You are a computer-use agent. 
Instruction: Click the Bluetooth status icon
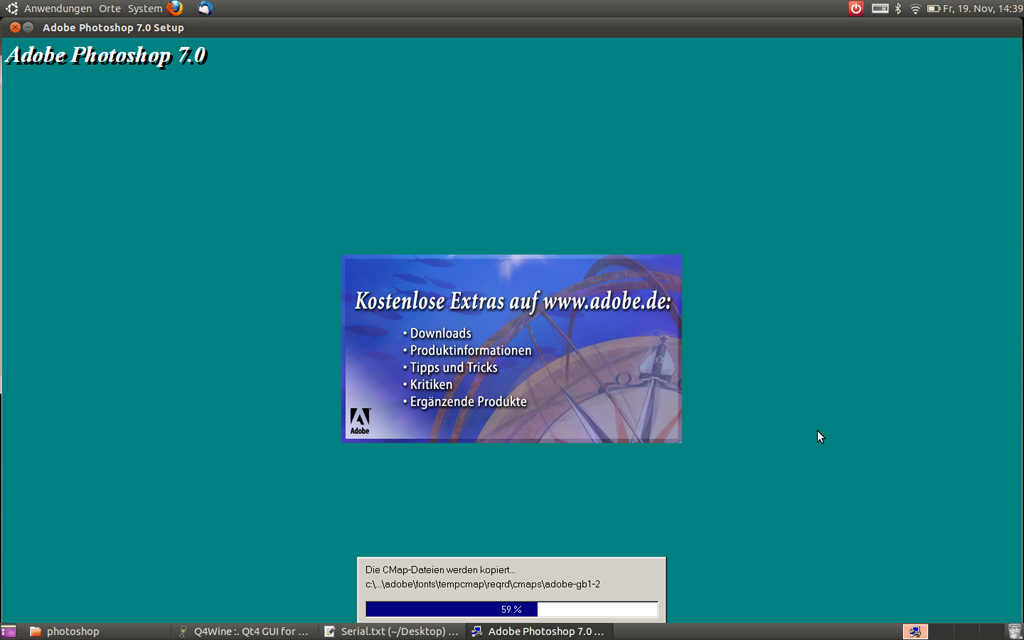tap(898, 8)
